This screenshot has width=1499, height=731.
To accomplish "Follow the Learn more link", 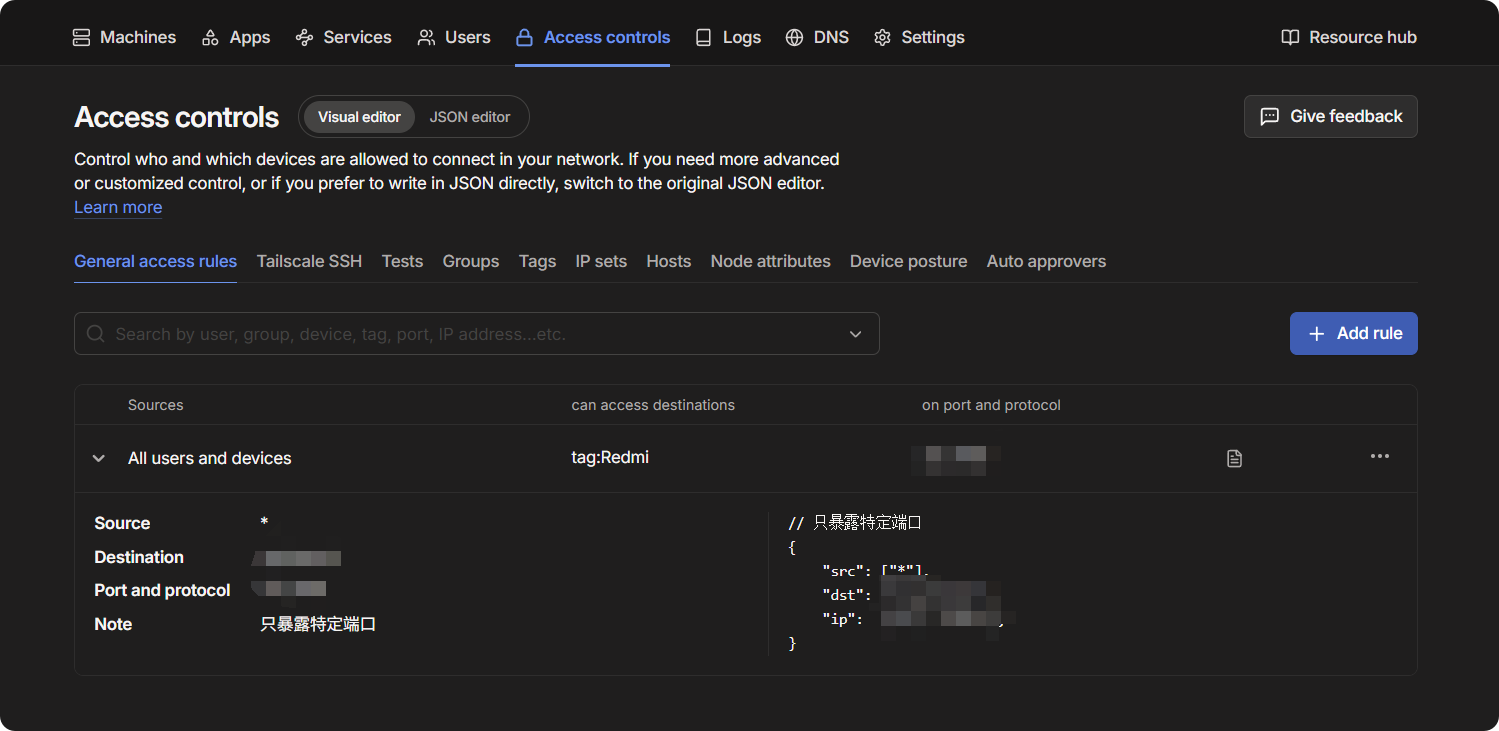I will tap(118, 207).
